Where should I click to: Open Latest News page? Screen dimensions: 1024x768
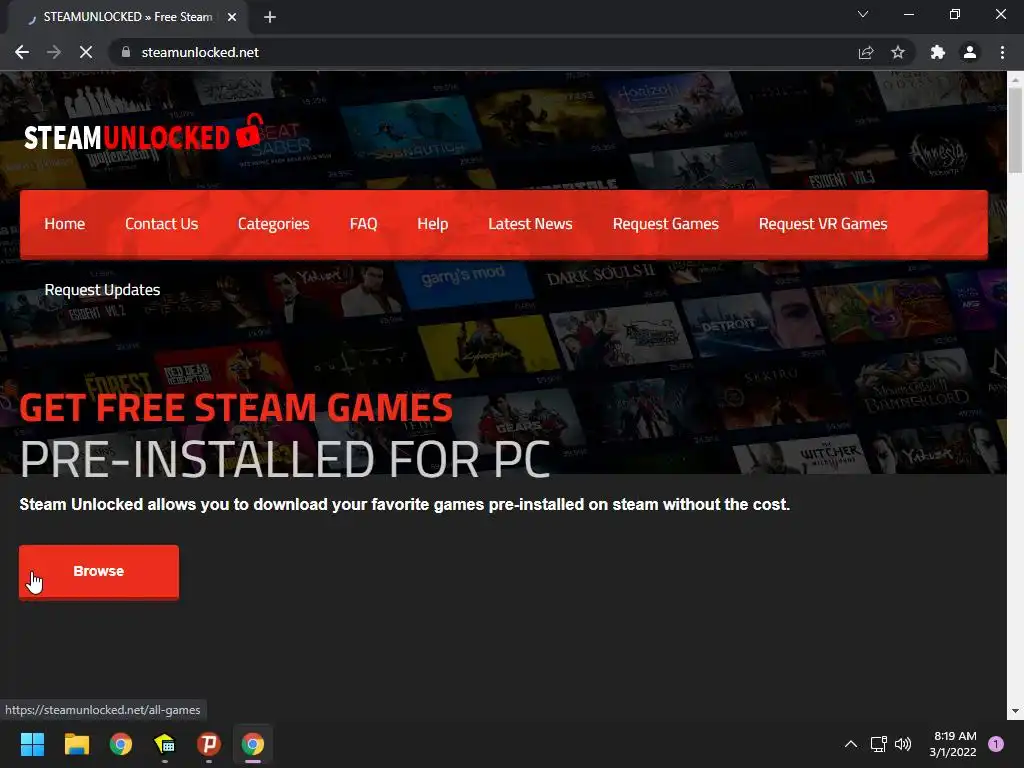pos(530,224)
